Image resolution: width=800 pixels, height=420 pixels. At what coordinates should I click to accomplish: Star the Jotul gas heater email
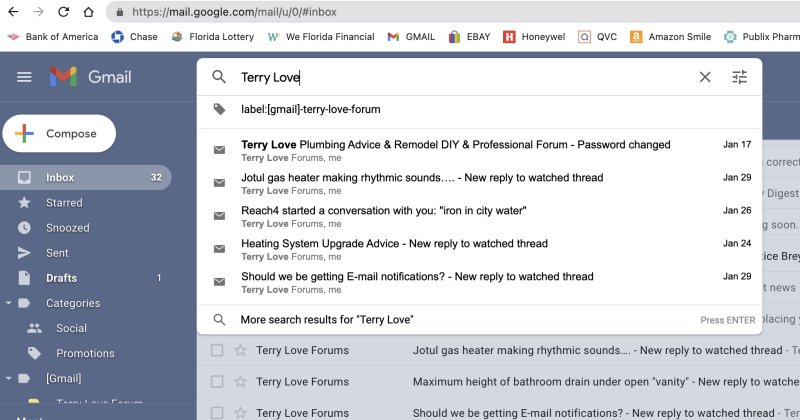click(240, 350)
